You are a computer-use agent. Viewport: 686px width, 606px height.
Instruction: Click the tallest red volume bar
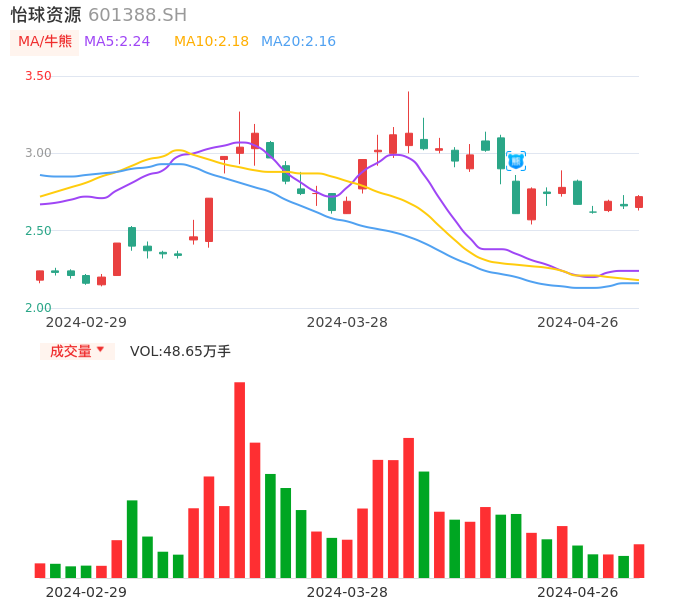pos(240,480)
